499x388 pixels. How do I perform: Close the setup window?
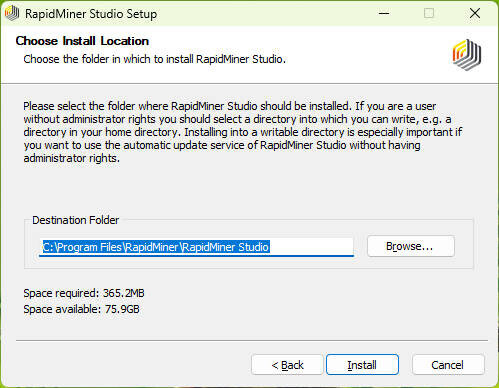(475, 13)
